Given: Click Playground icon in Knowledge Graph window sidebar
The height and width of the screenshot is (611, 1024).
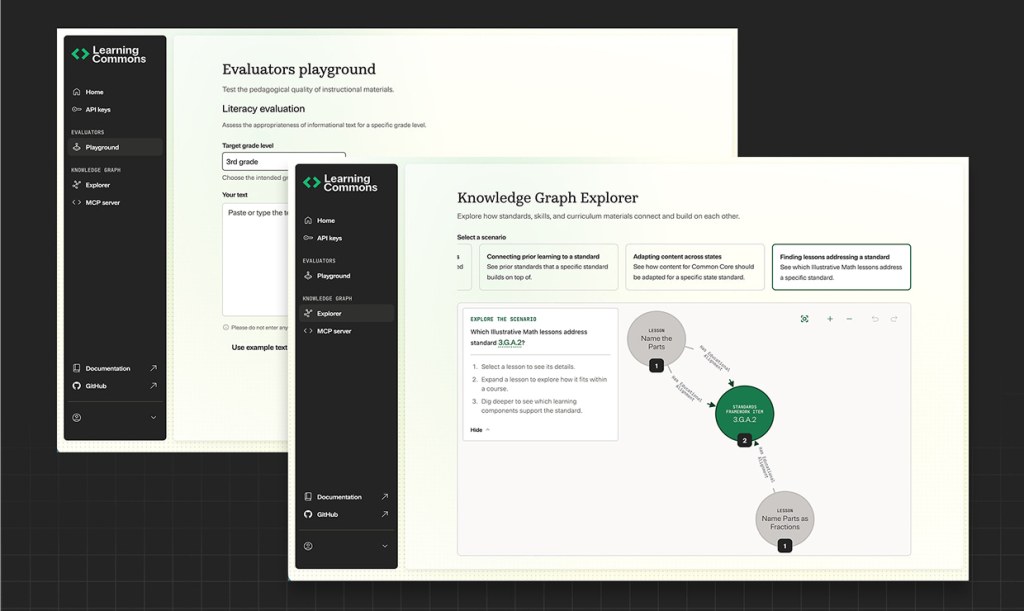Looking at the screenshot, I should (308, 275).
